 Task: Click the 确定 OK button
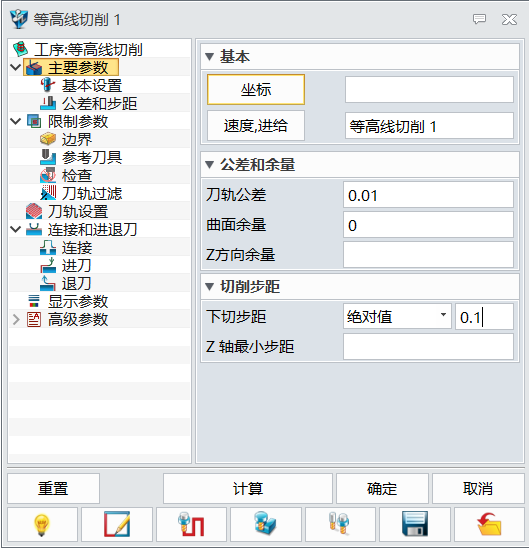click(382, 488)
